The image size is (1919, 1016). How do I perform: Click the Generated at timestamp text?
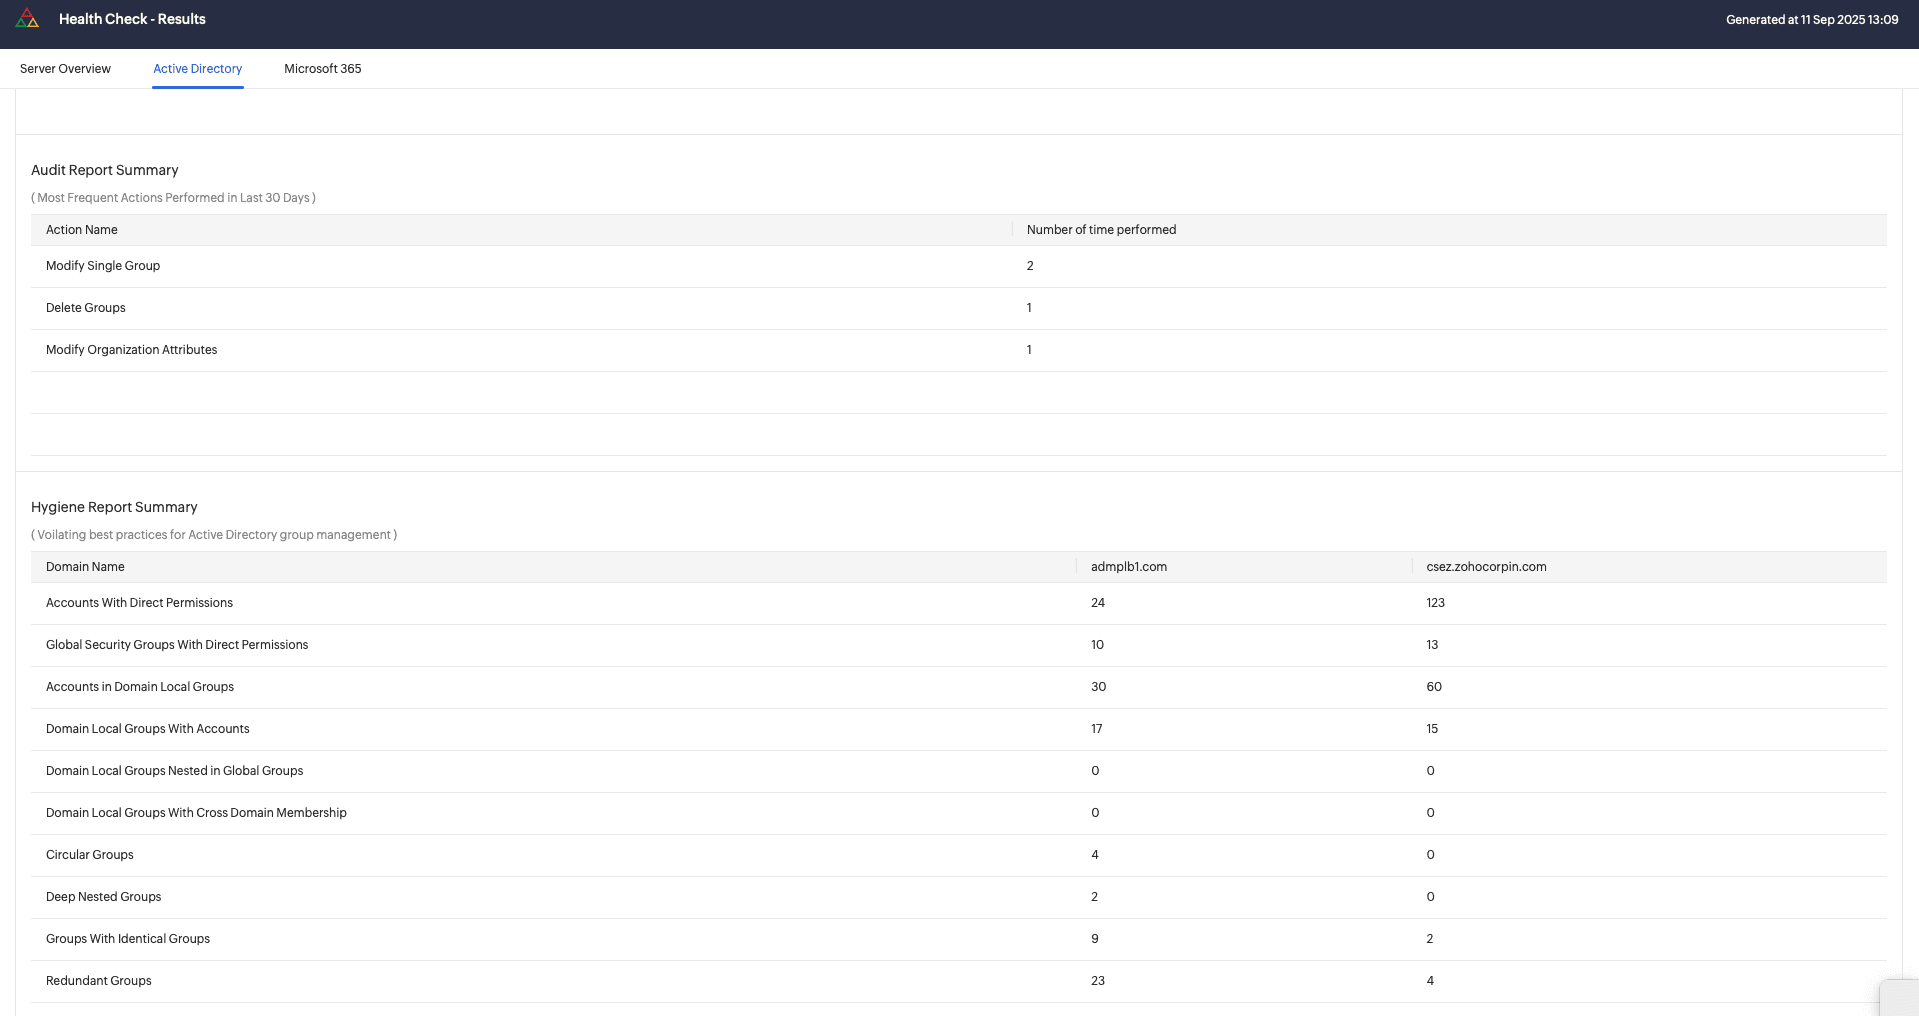click(x=1811, y=18)
